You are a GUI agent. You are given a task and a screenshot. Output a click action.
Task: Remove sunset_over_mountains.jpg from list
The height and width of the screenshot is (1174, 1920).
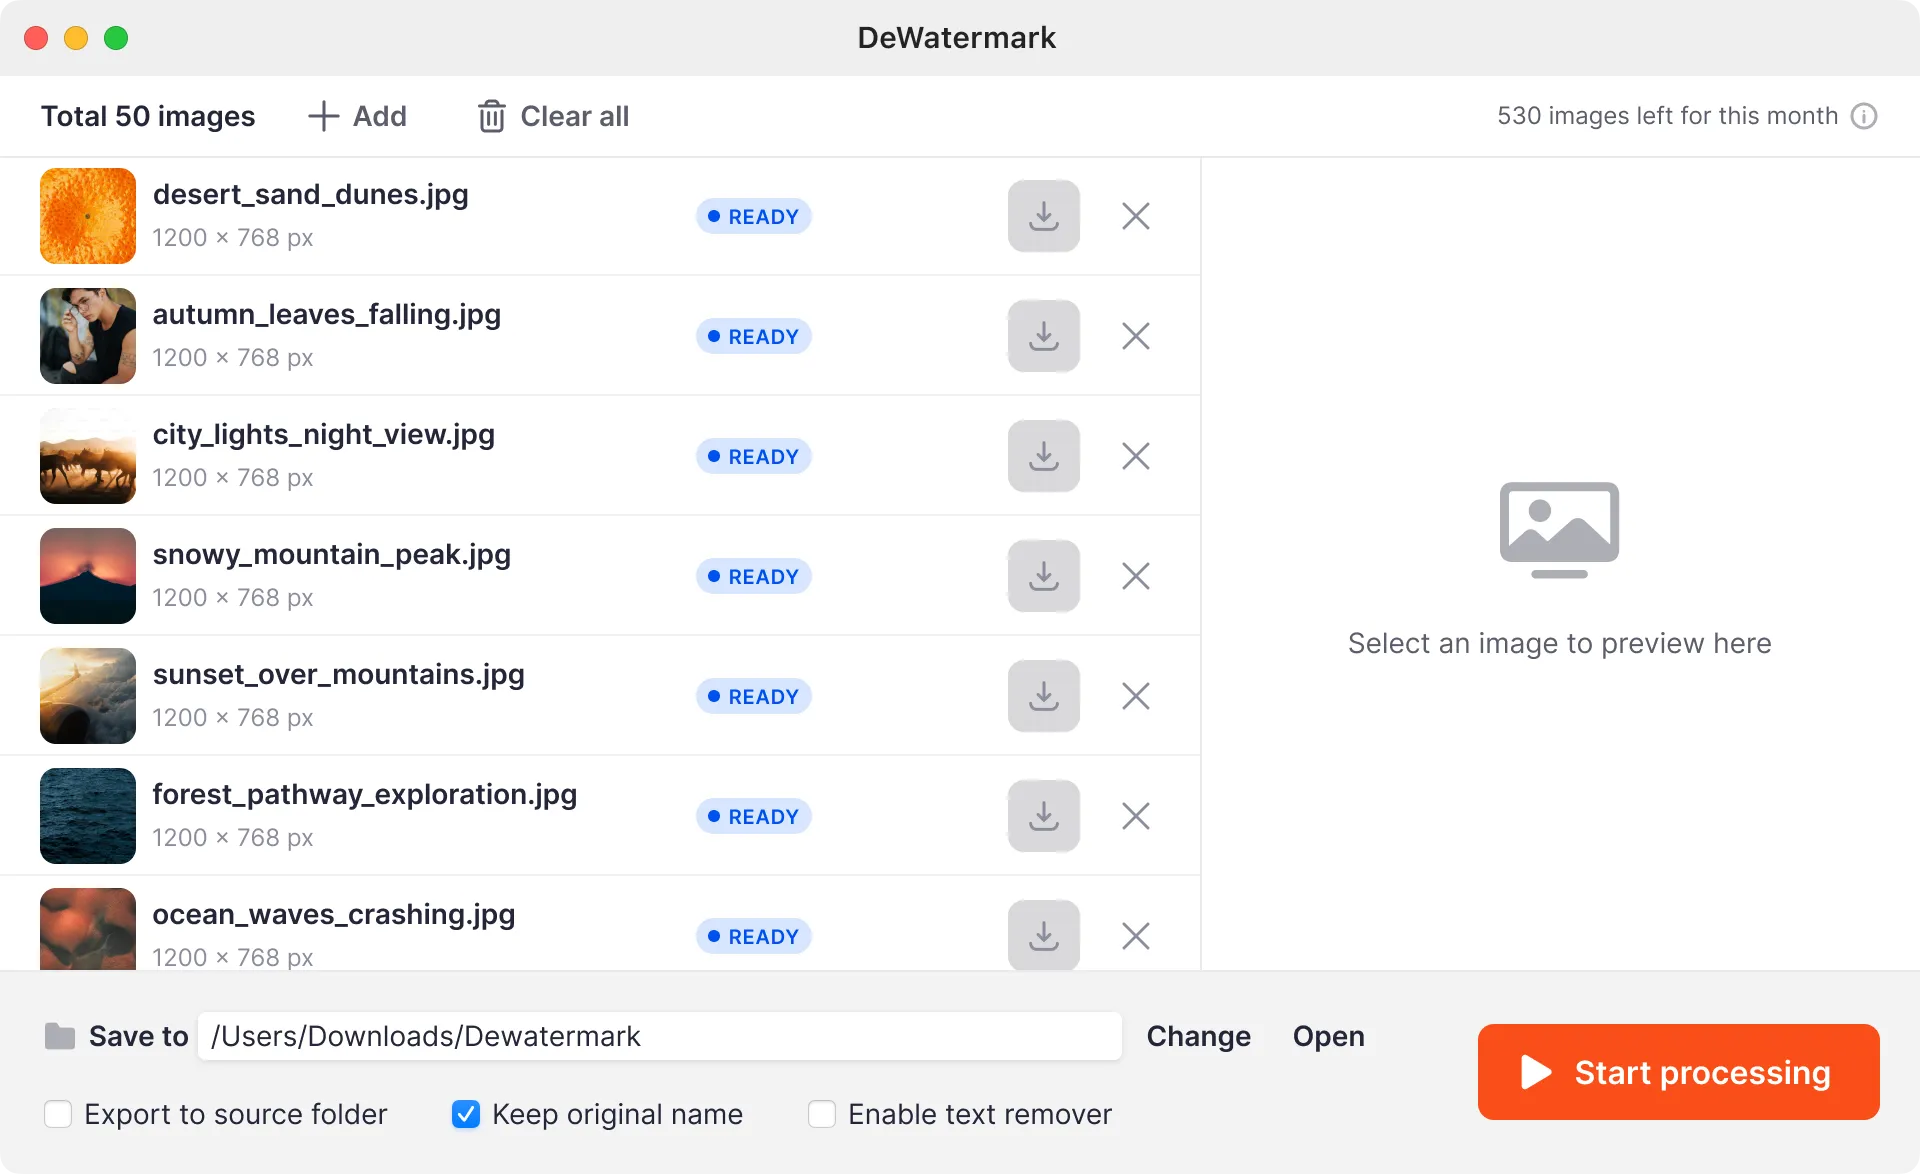pos(1136,696)
